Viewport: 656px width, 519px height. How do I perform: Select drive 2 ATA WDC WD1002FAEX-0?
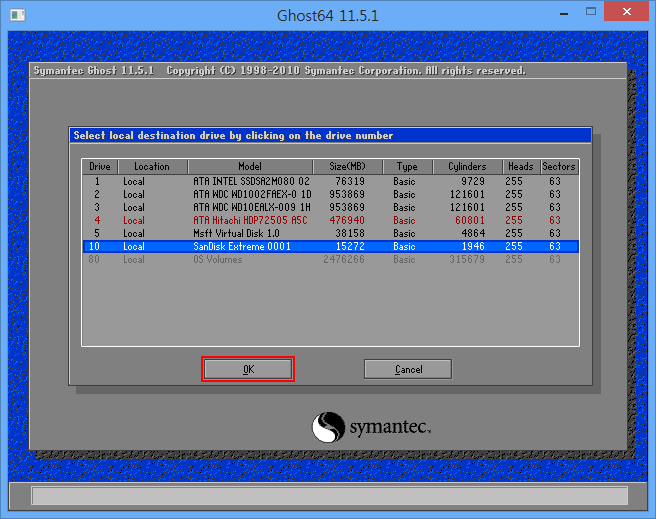click(331, 194)
